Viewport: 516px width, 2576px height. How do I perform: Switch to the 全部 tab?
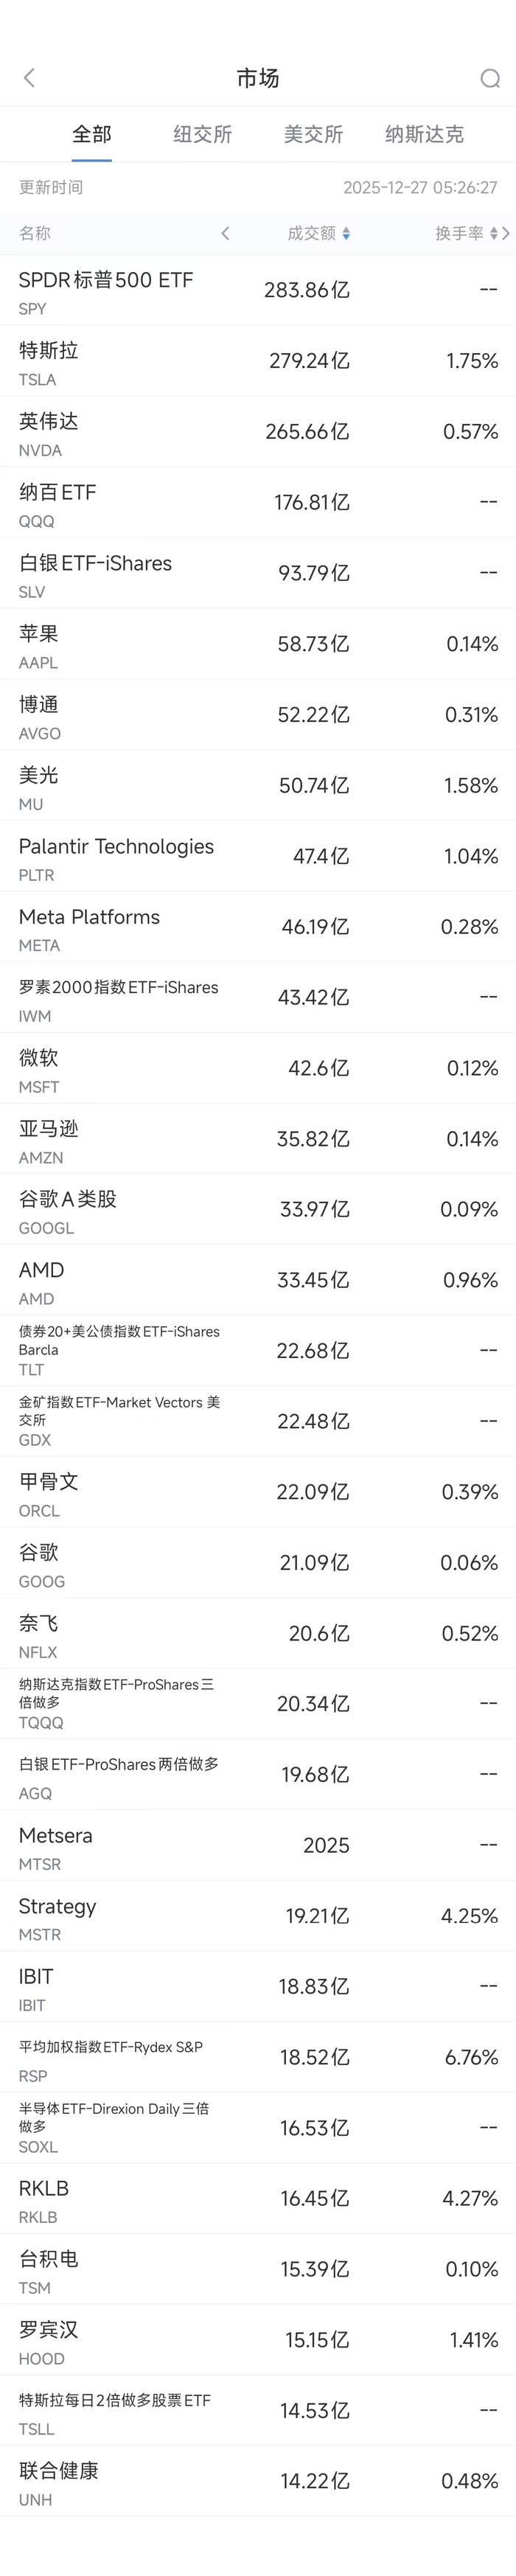[92, 134]
